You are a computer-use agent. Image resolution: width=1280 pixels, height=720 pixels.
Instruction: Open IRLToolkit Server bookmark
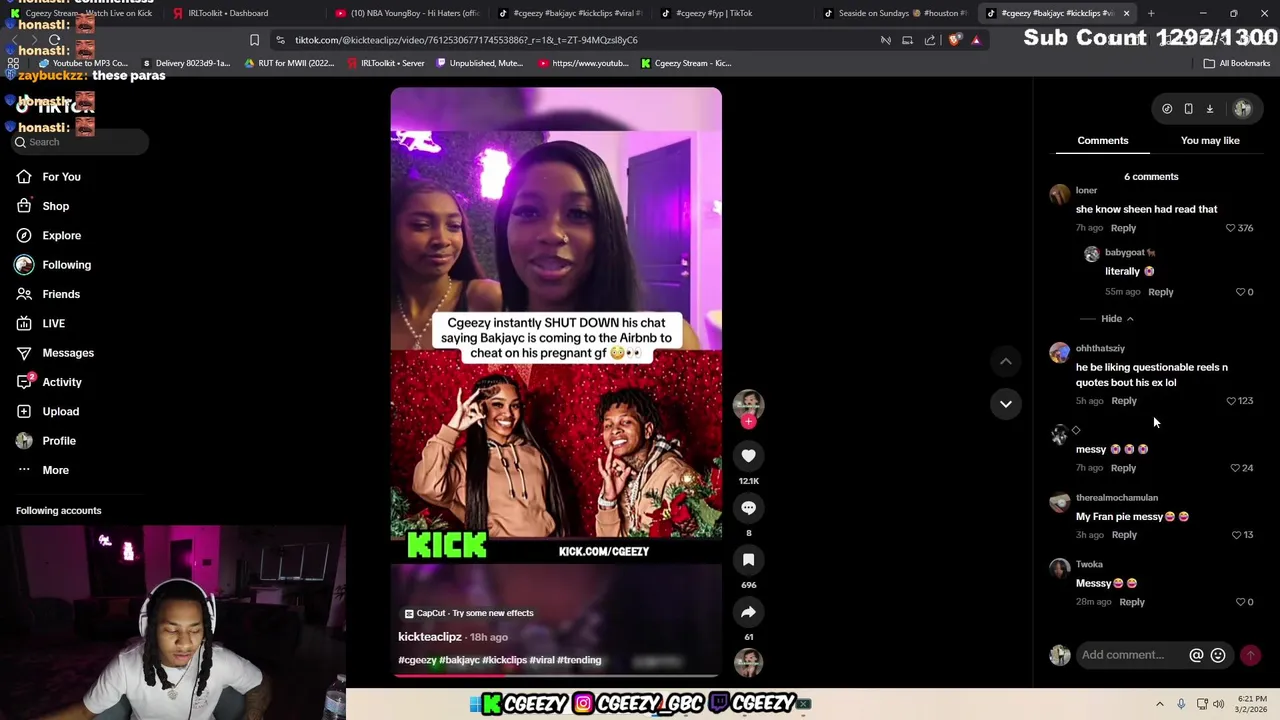385,63
